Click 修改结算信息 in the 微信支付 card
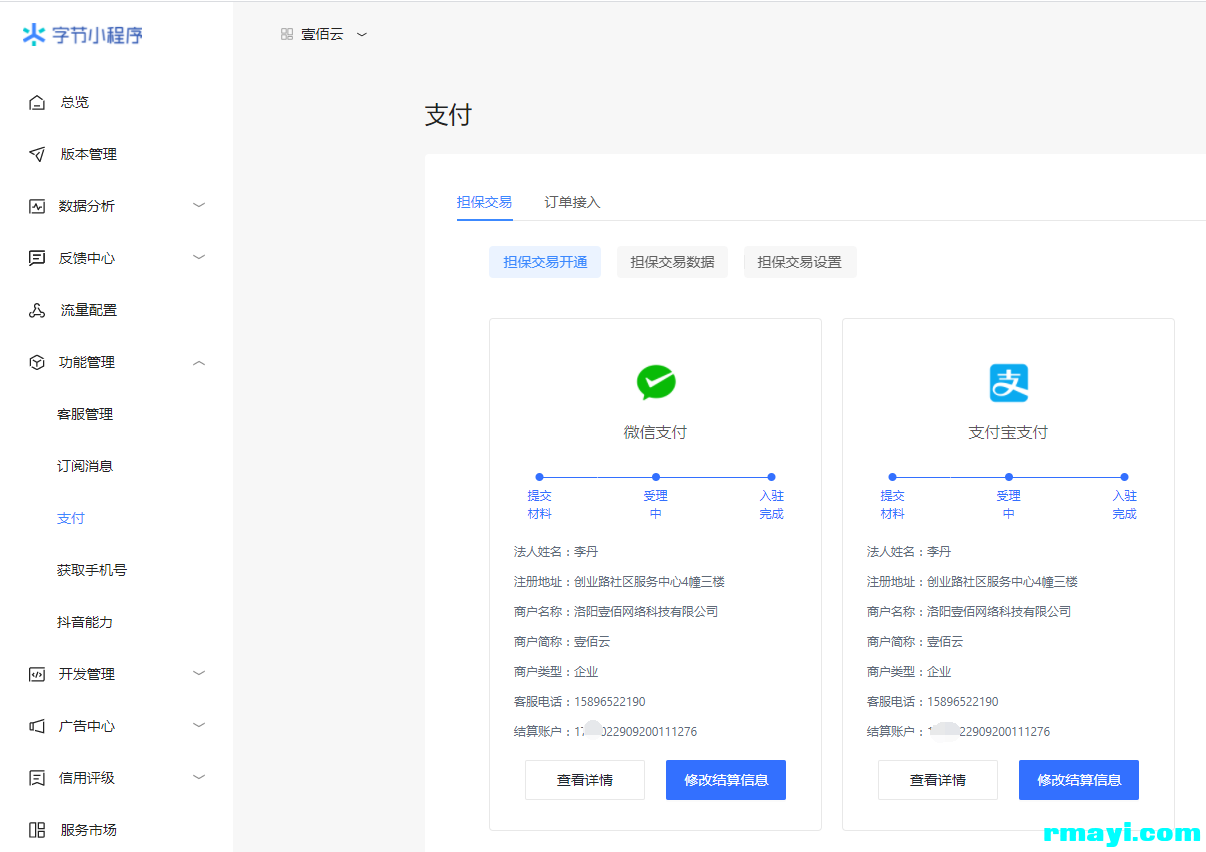The height and width of the screenshot is (852, 1206). (x=726, y=780)
